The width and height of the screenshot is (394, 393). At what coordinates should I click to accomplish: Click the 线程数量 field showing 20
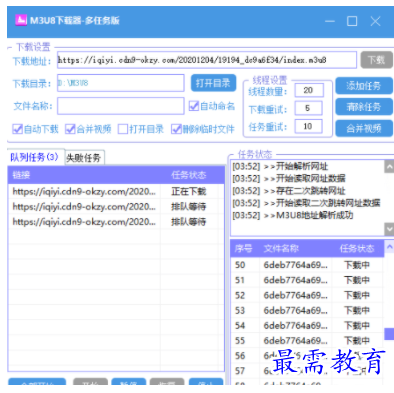coord(309,90)
